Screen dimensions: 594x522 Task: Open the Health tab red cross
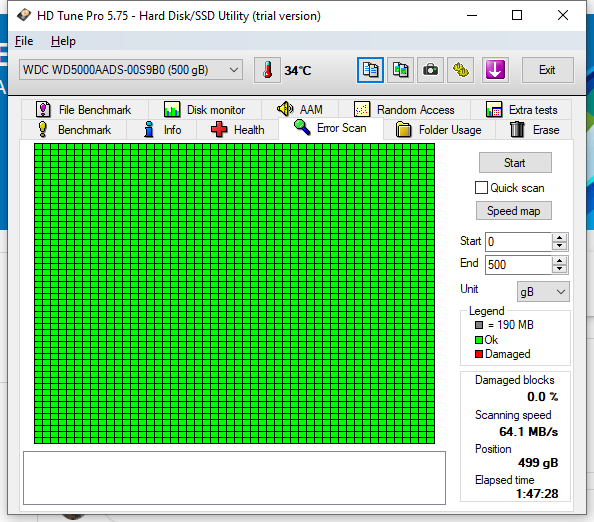[x=219, y=130]
